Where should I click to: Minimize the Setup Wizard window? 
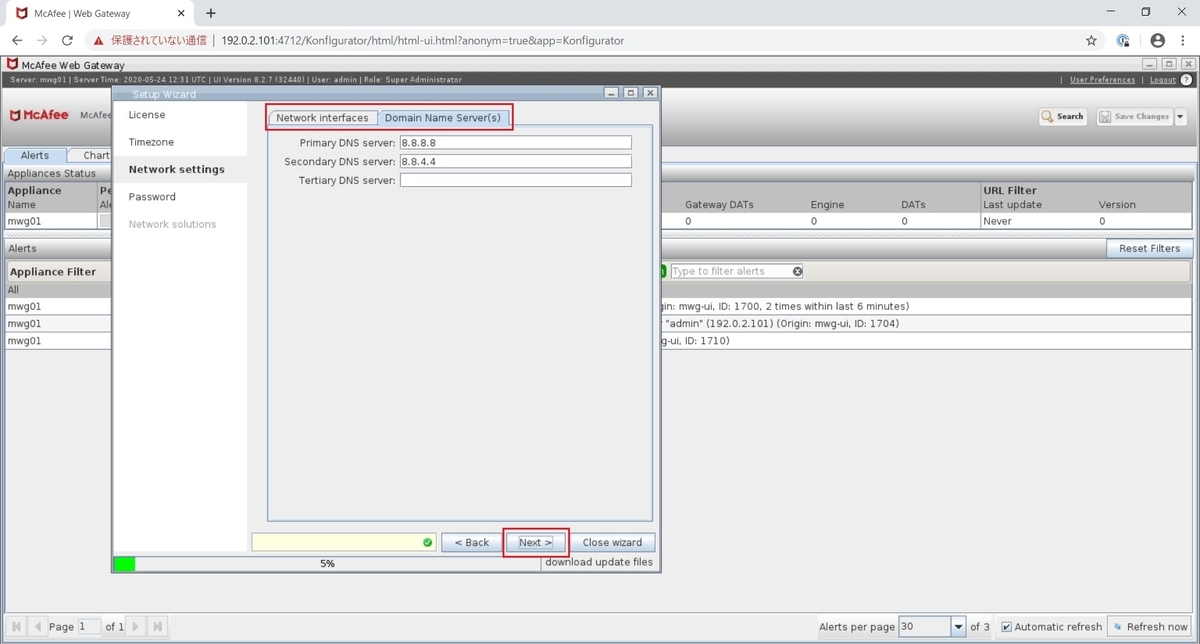[x=612, y=93]
